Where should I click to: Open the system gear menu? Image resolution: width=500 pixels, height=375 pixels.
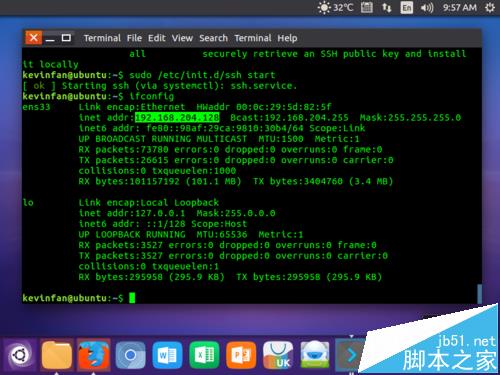[490, 7]
